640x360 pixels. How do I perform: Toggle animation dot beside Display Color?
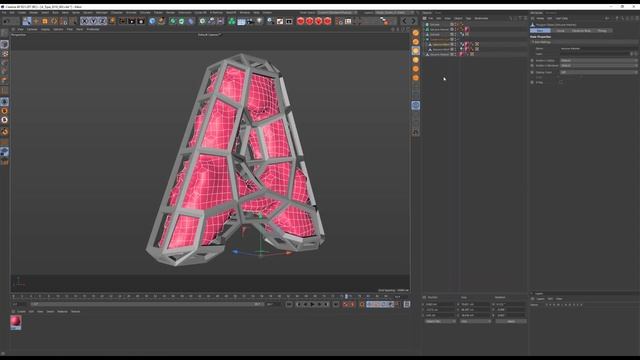(x=532, y=72)
